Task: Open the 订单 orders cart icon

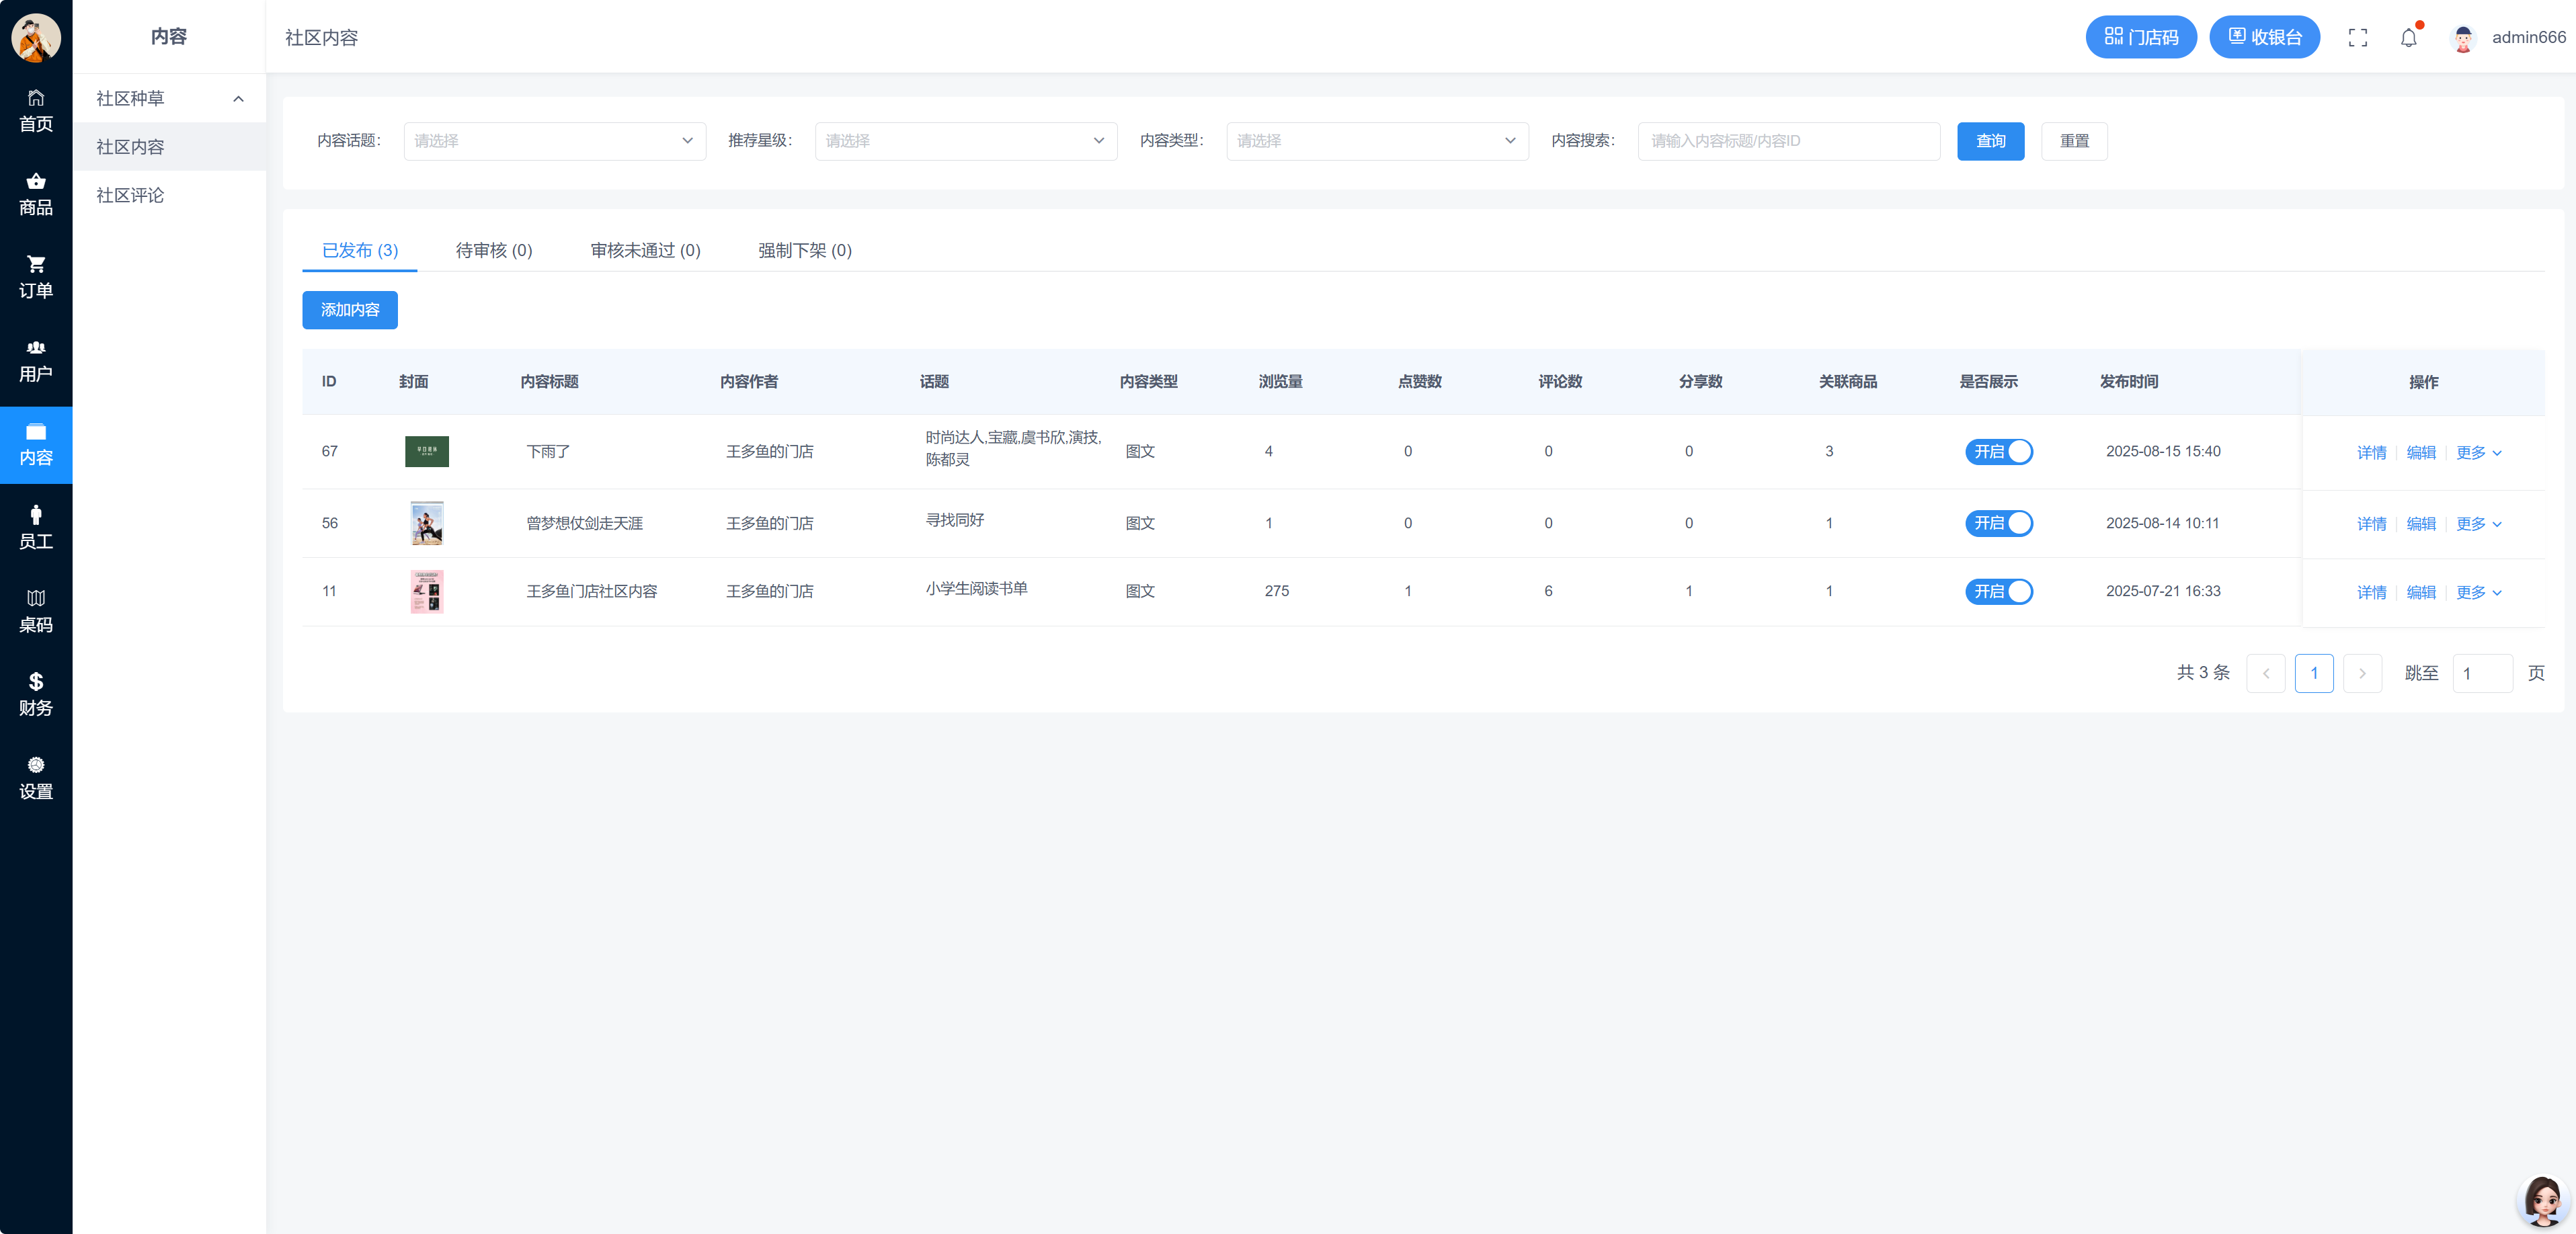Action: 36,277
